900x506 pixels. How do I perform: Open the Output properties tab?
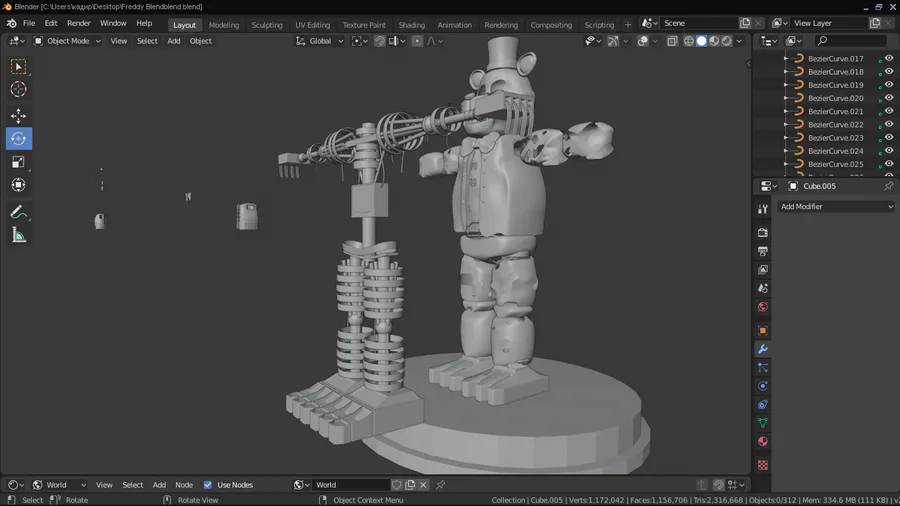(763, 251)
